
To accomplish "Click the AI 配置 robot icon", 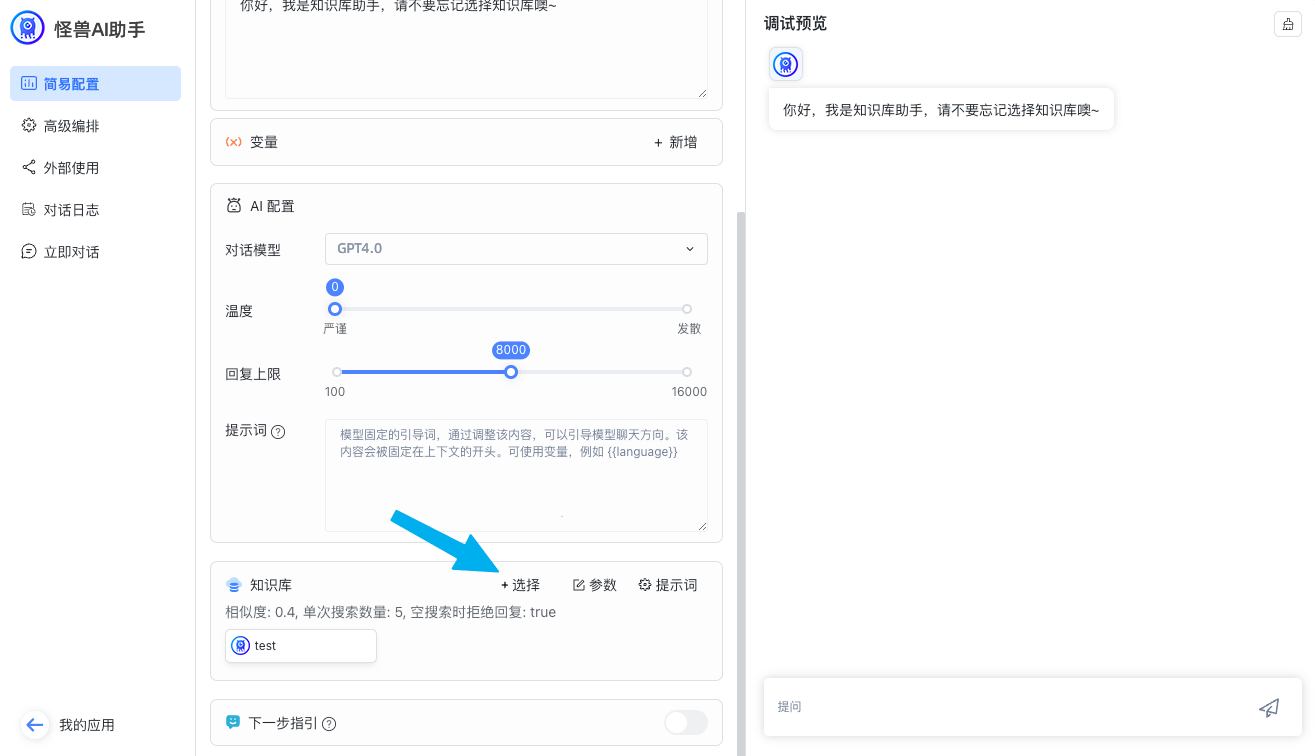I will [234, 206].
